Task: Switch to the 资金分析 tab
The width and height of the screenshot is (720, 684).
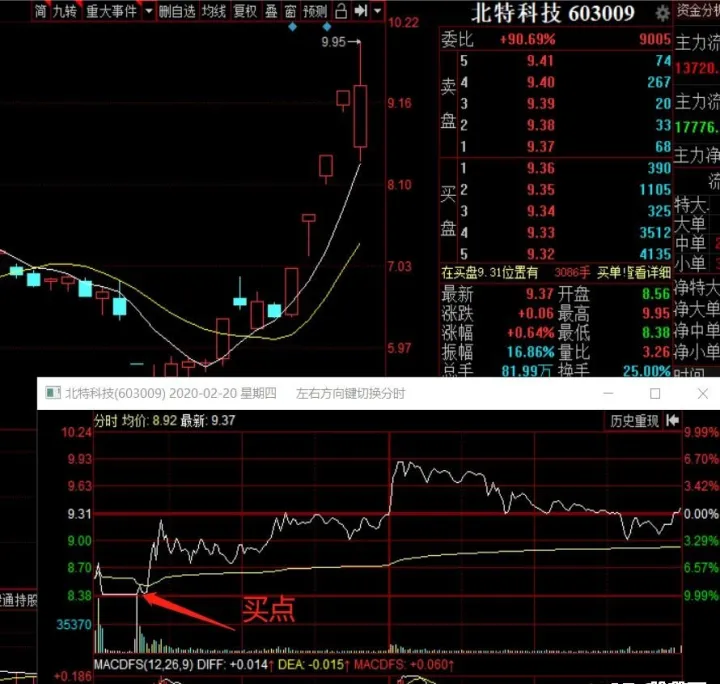Action: (698, 11)
